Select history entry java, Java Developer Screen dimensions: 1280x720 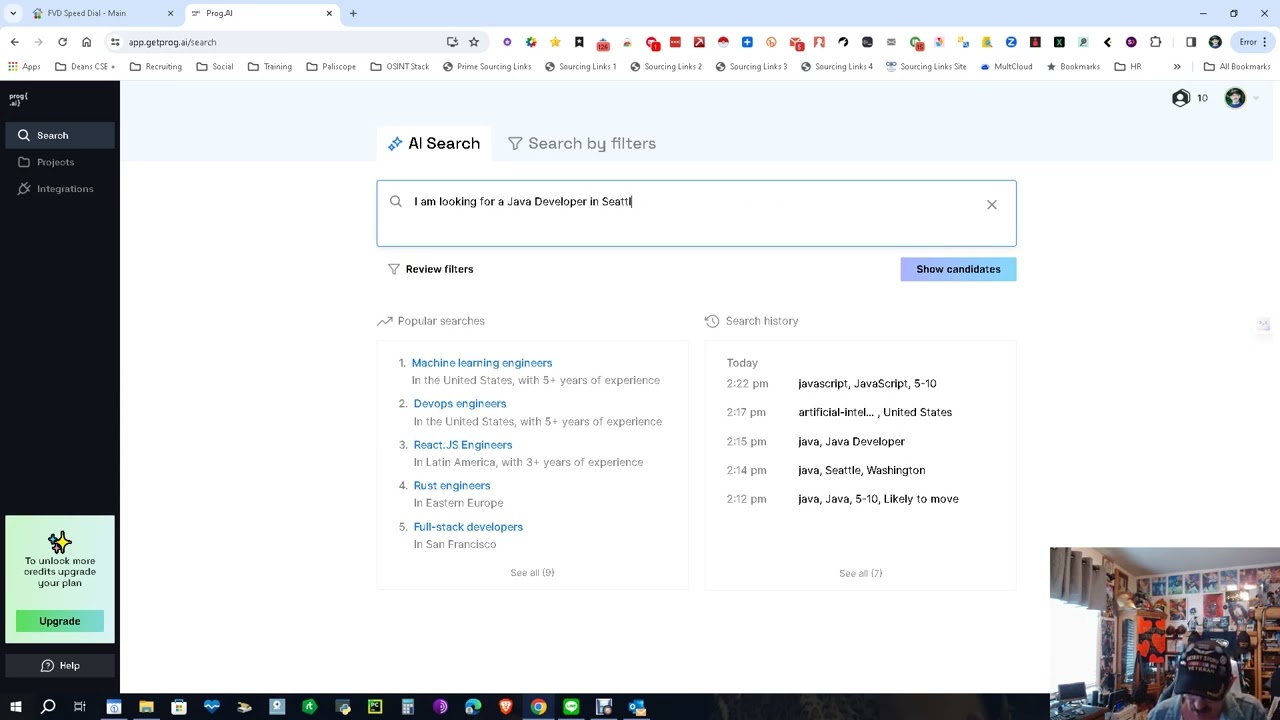pyautogui.click(x=851, y=441)
